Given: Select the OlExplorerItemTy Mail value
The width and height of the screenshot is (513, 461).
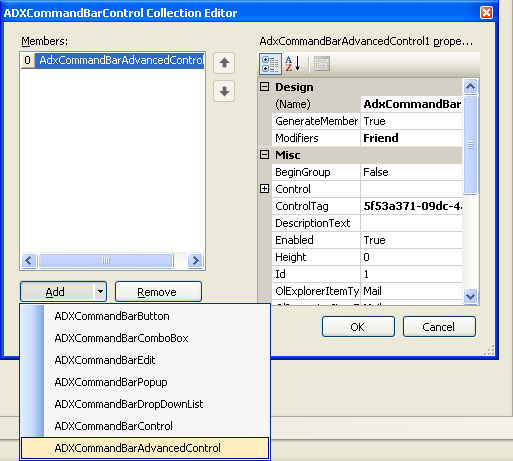Looking at the screenshot, I should click(412, 291).
